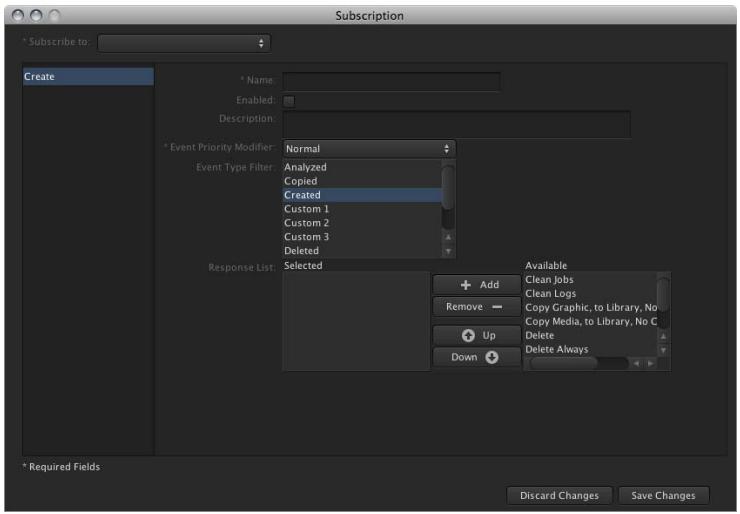This screenshot has width=740, height=514.
Task: Click event type list scroll-up arrow
Action: 448,237
